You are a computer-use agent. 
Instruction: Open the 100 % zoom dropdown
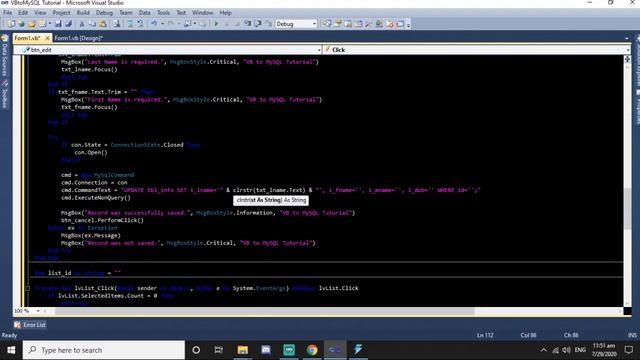tap(38, 311)
